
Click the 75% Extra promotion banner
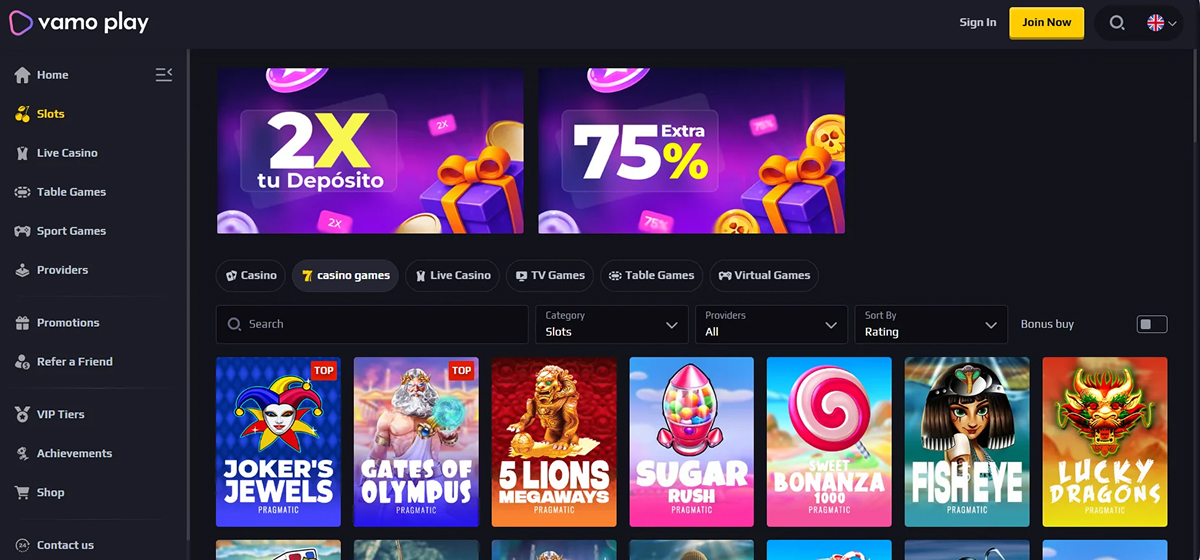coord(691,150)
